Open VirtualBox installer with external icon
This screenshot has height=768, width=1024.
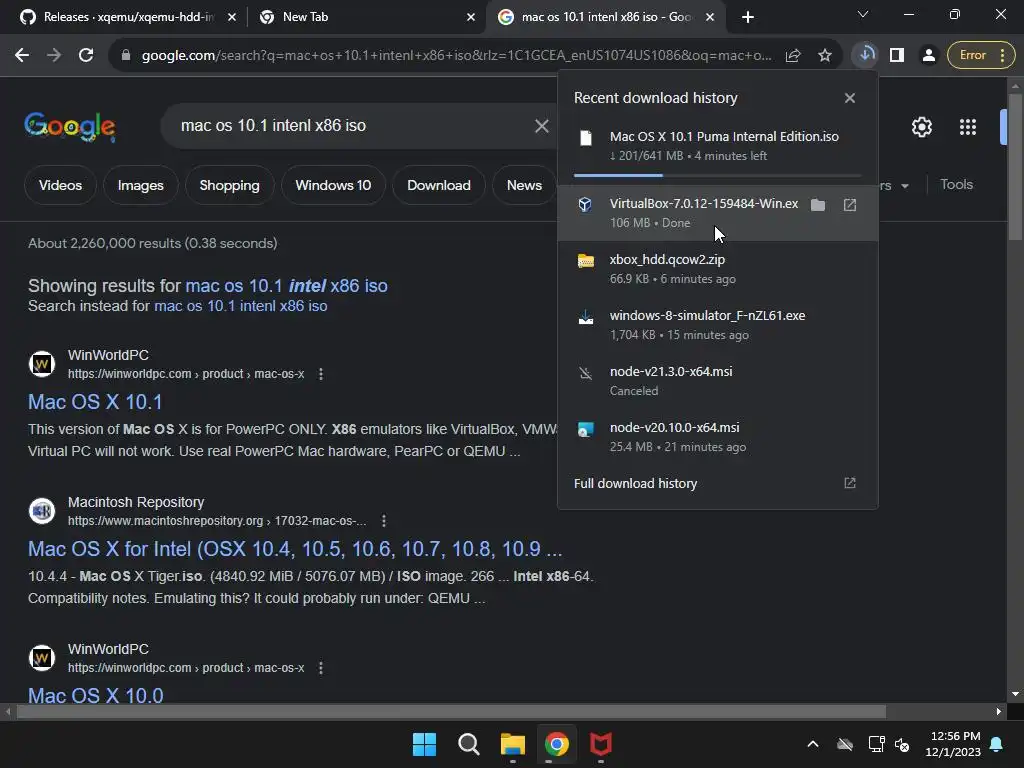tap(850, 205)
